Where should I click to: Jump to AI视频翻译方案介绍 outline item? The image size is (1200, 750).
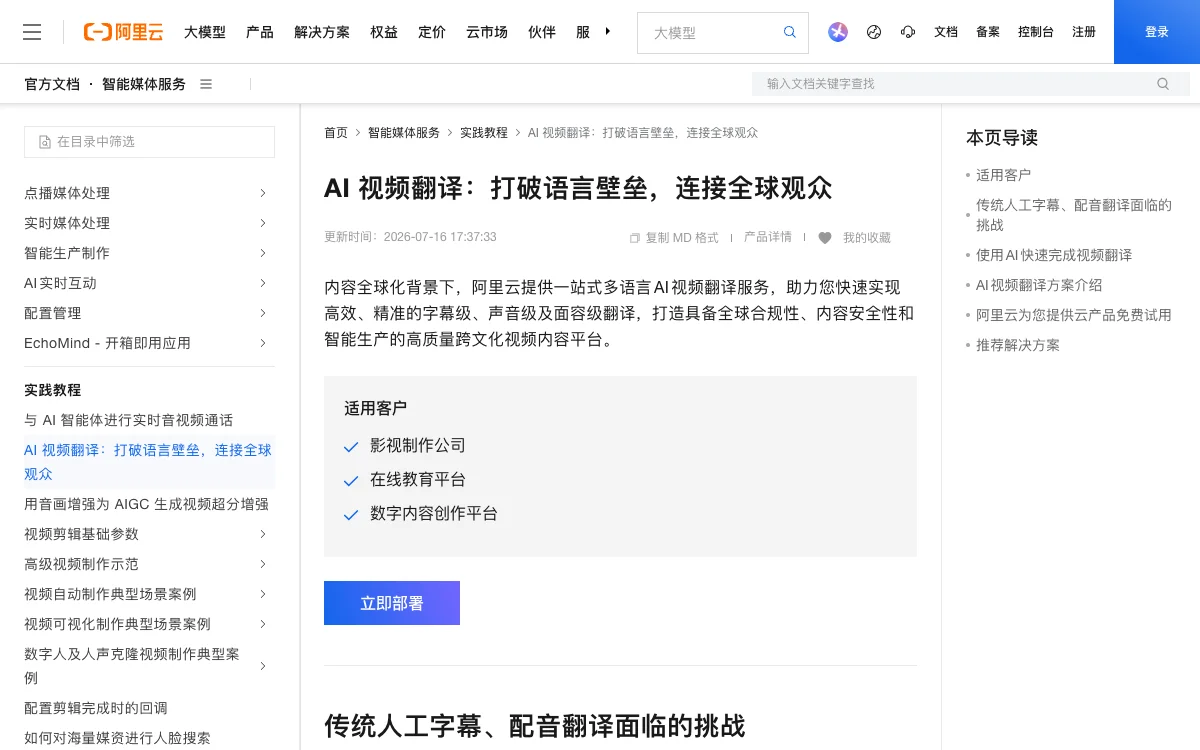[1039, 285]
